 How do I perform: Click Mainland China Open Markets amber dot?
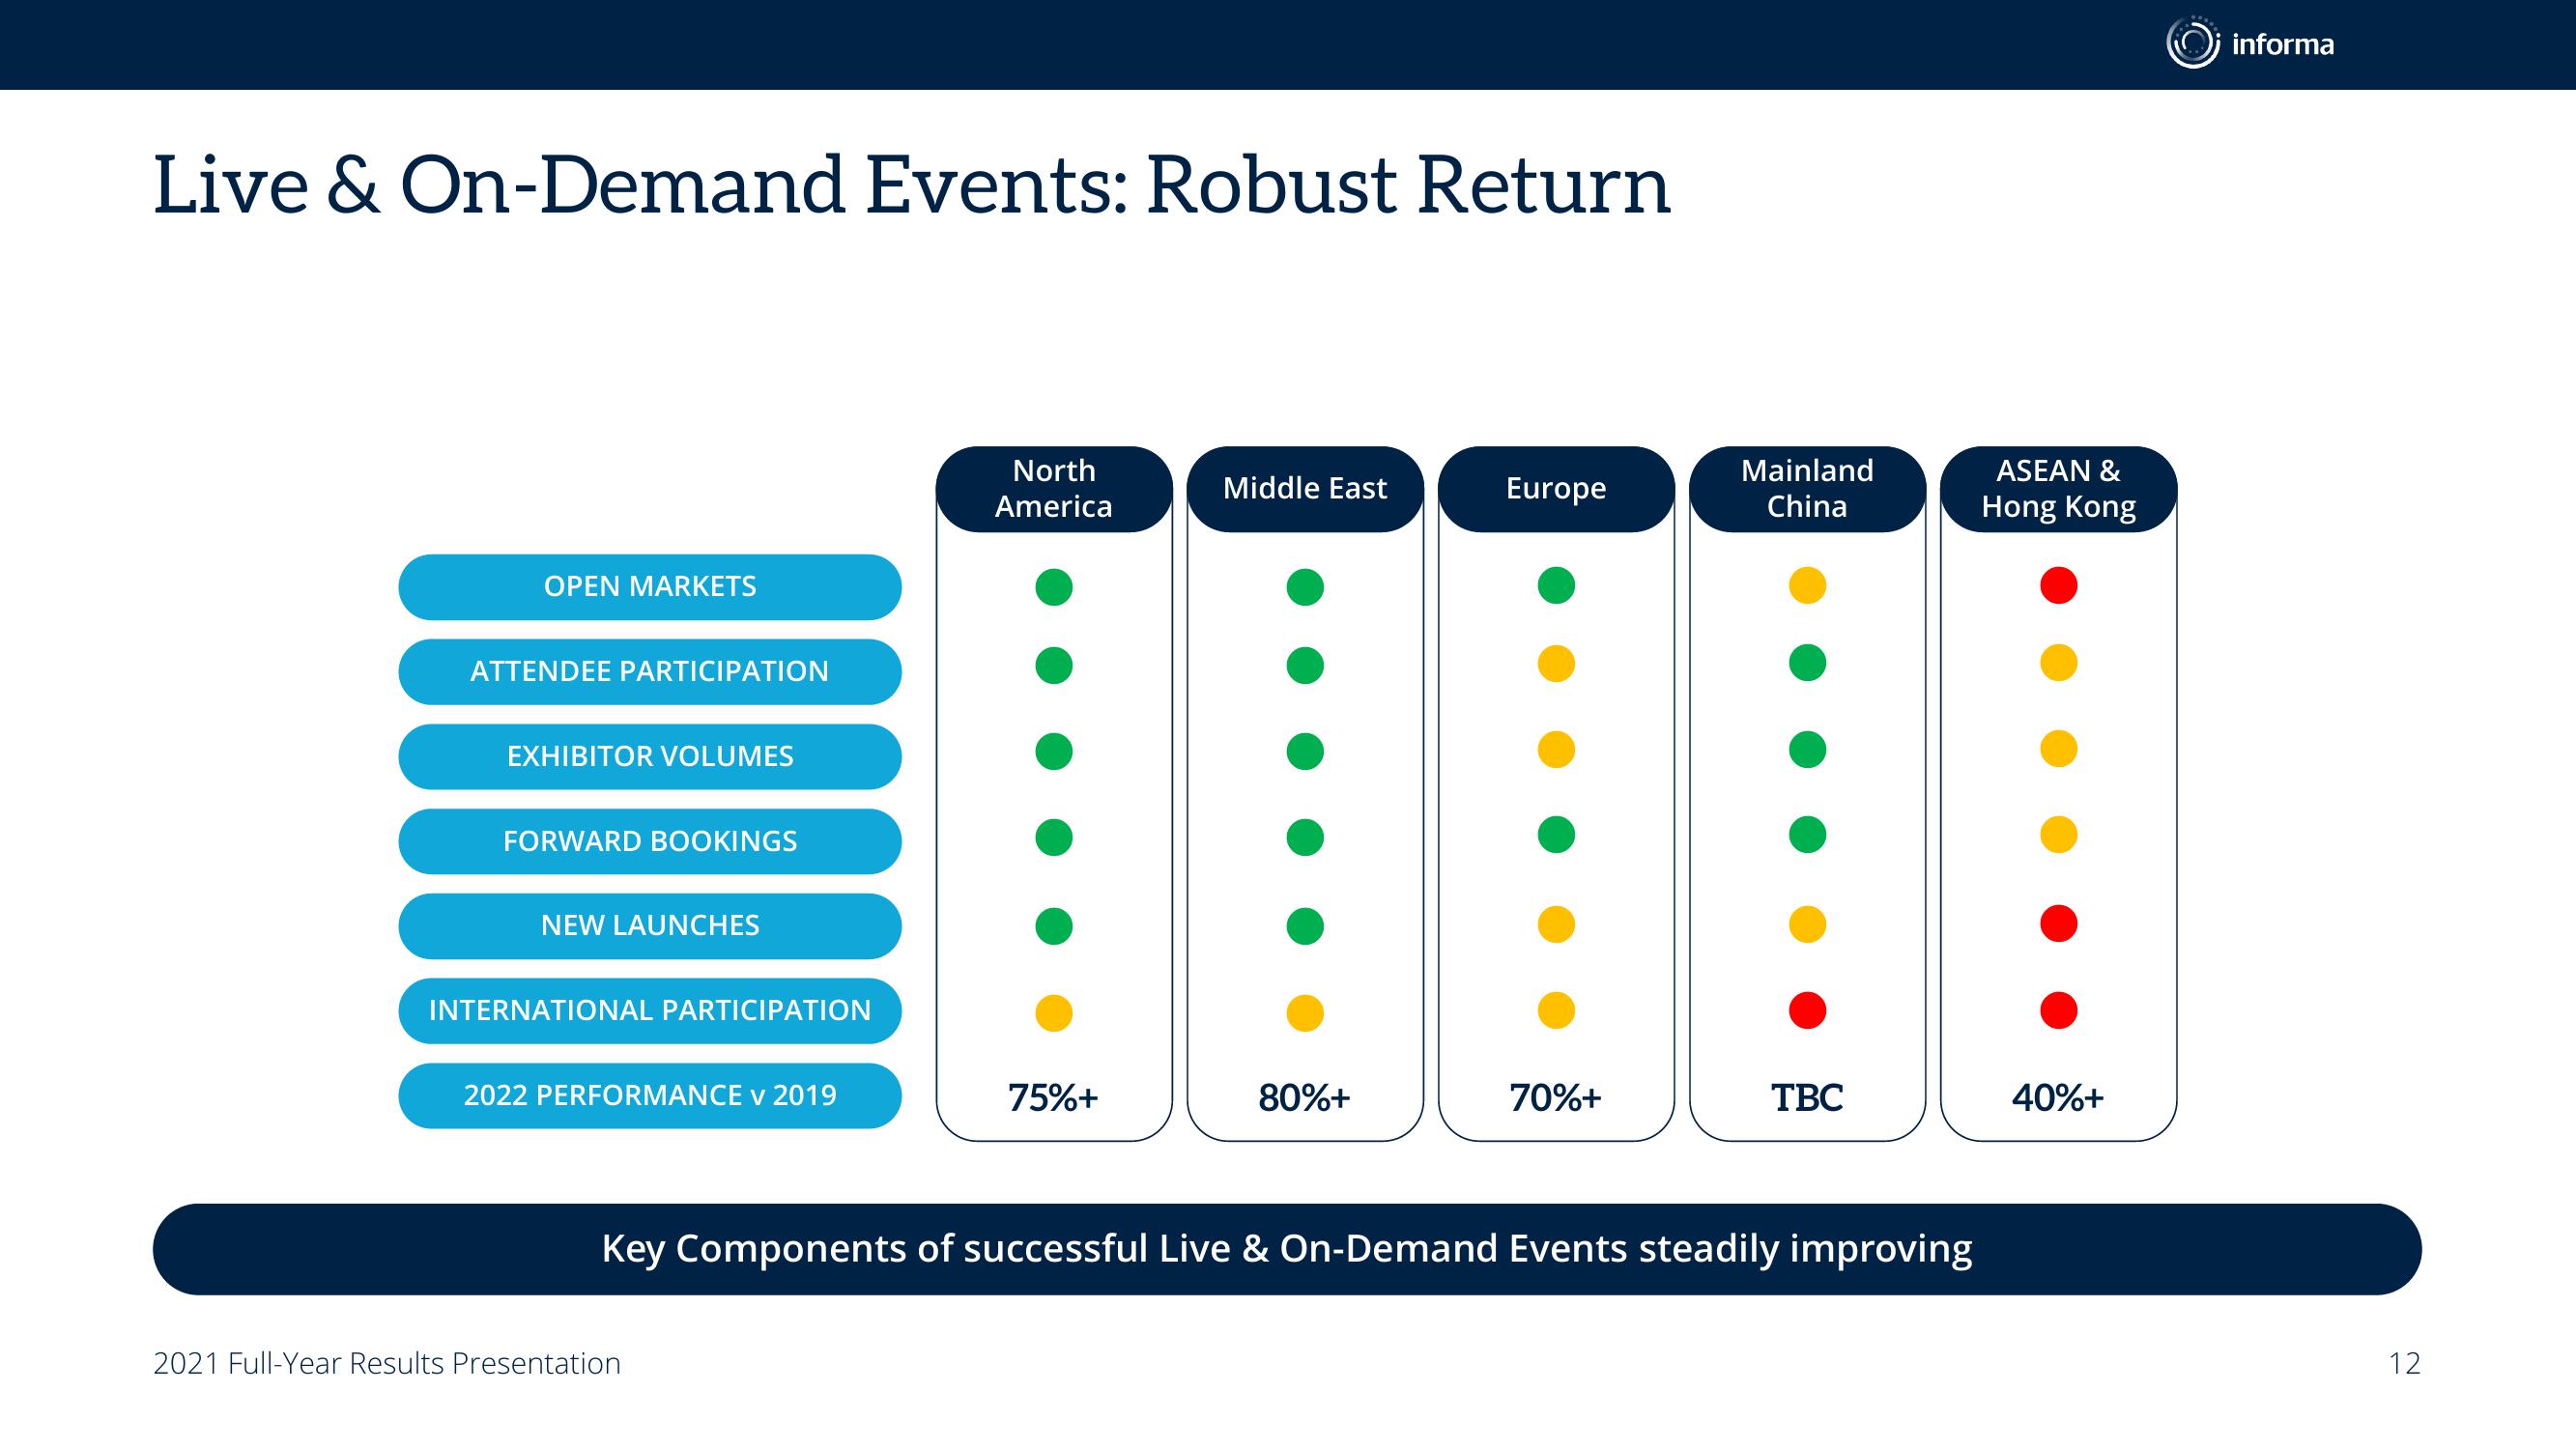1807,585
